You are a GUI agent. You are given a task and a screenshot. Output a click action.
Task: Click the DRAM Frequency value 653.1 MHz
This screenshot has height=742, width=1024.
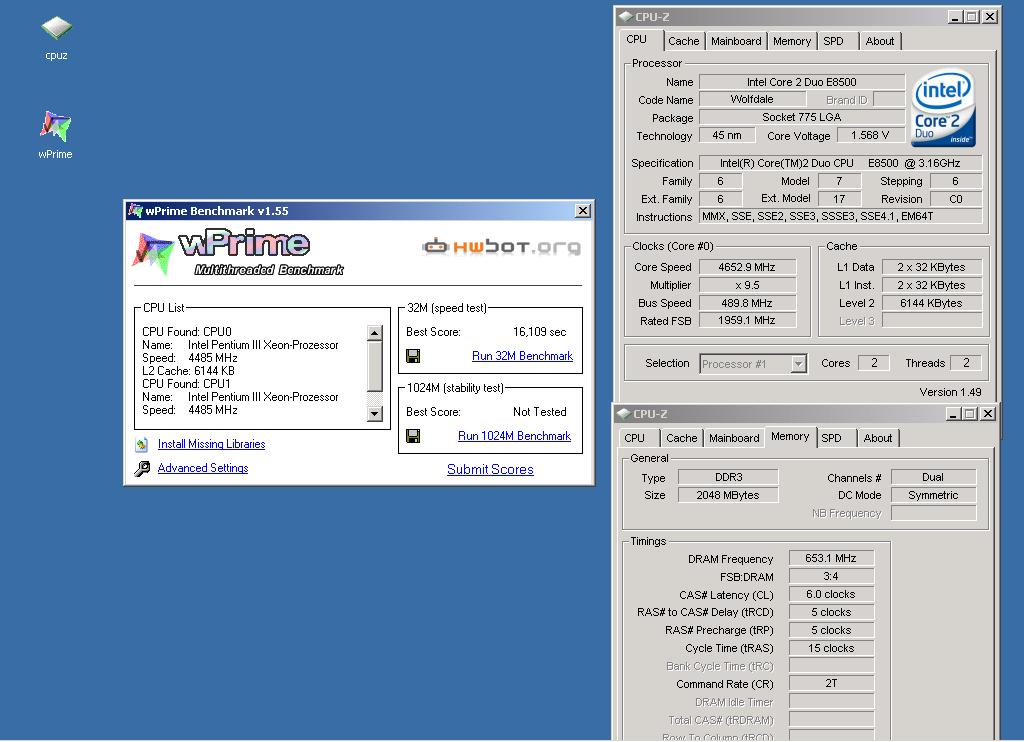(x=831, y=558)
